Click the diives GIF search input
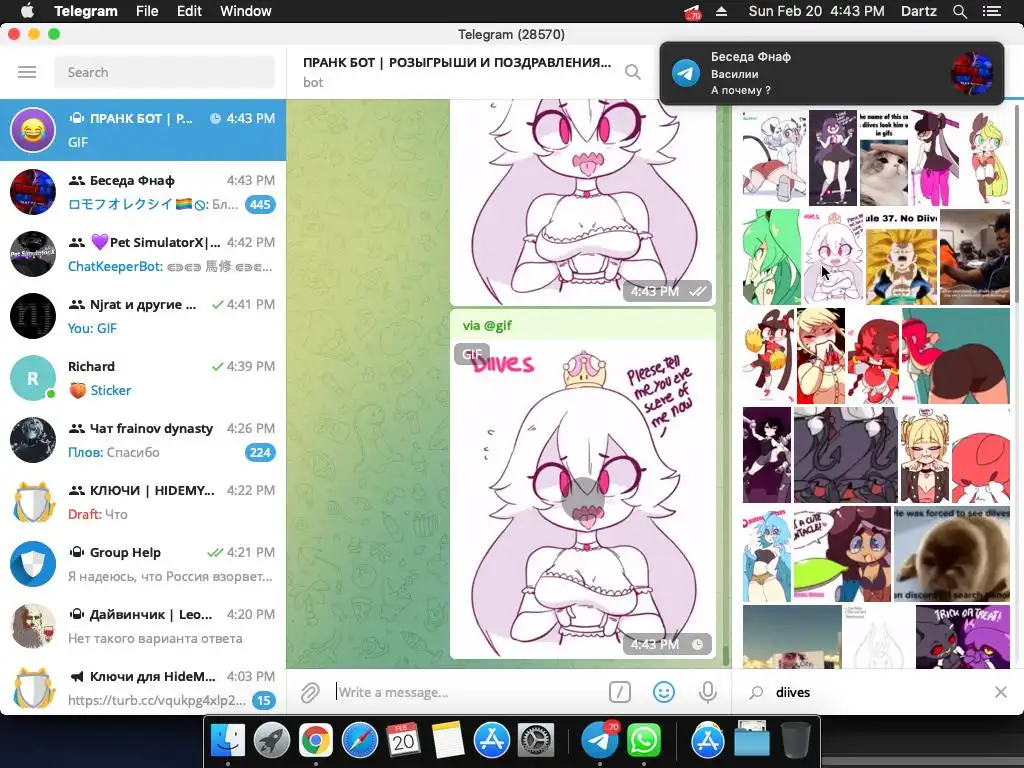Screen dimensions: 1024x768 coord(878,692)
